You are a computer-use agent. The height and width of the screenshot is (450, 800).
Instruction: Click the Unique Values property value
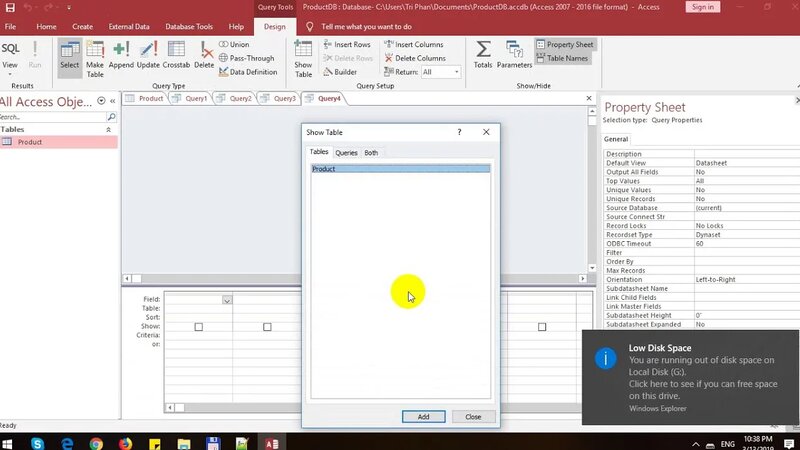(747, 190)
